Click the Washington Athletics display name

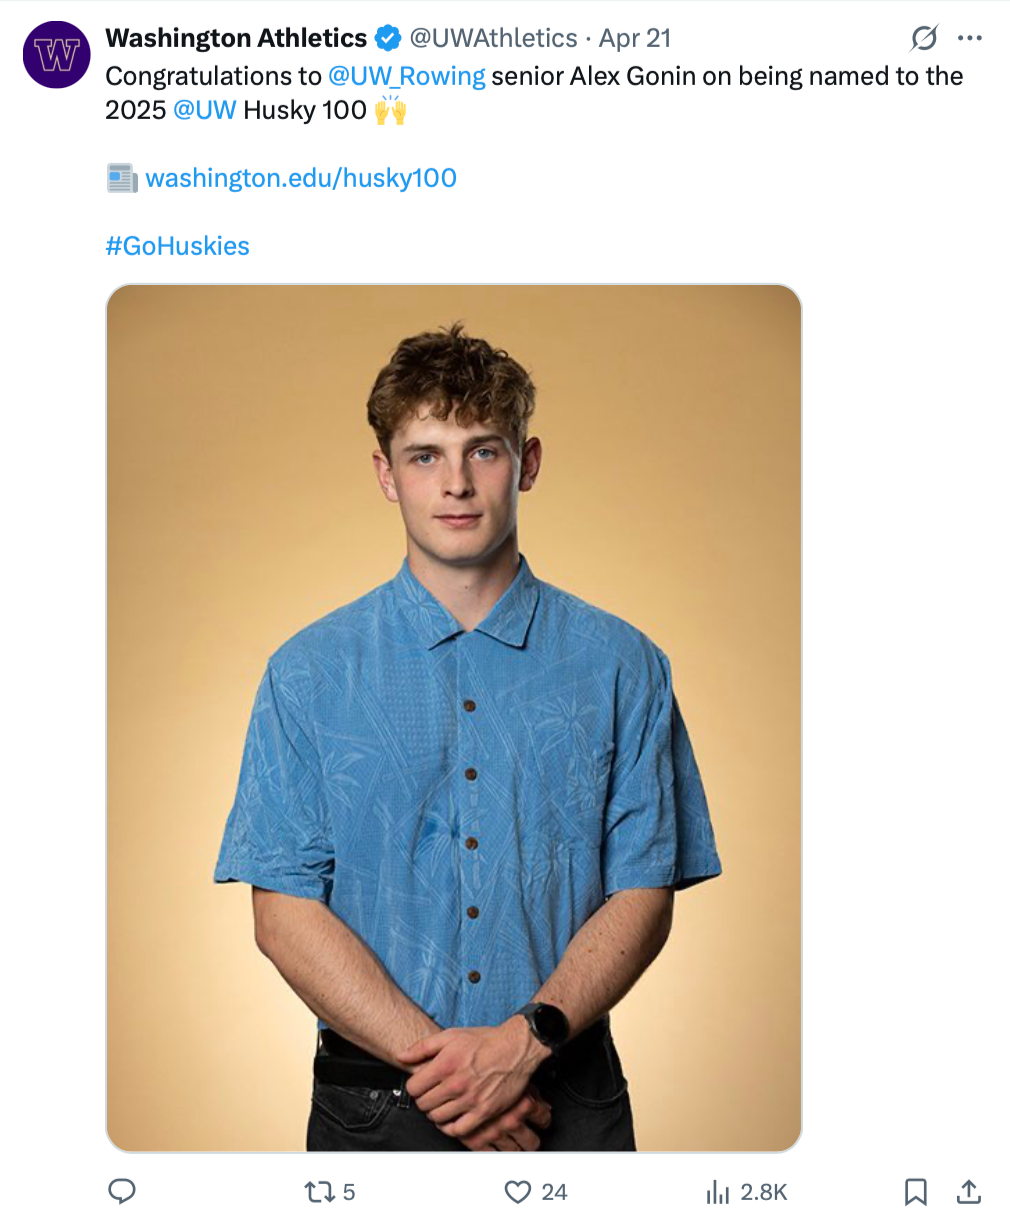pos(236,38)
